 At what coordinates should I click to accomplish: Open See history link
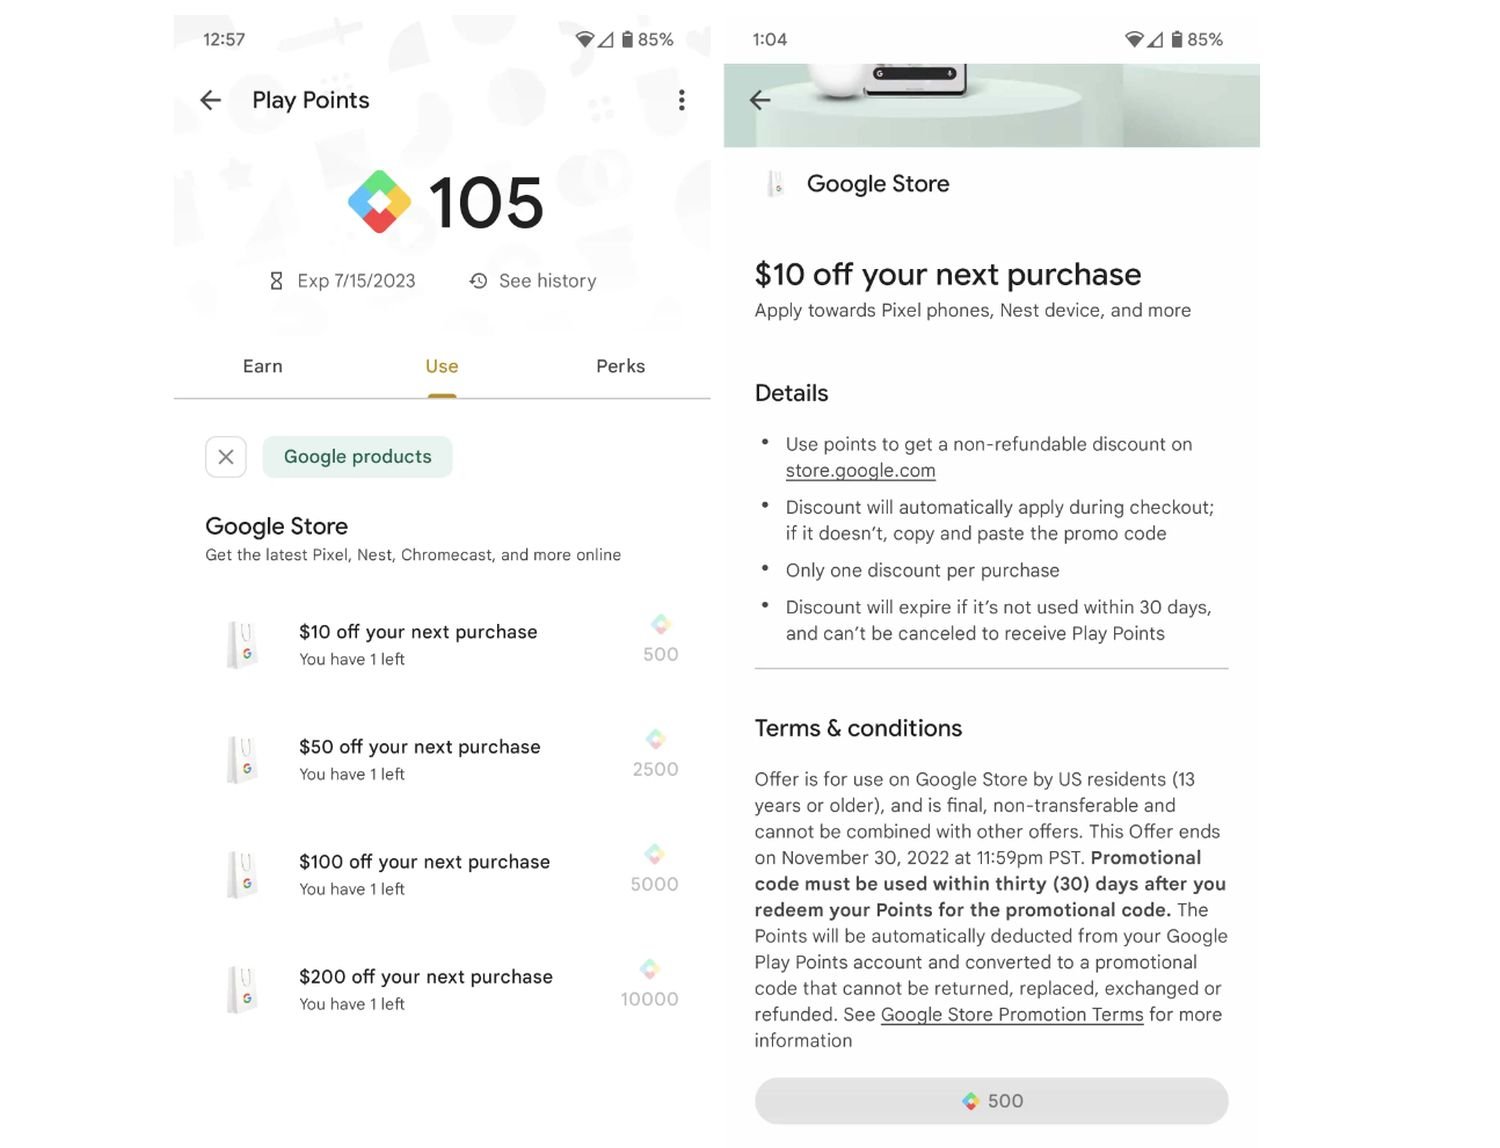[547, 281]
